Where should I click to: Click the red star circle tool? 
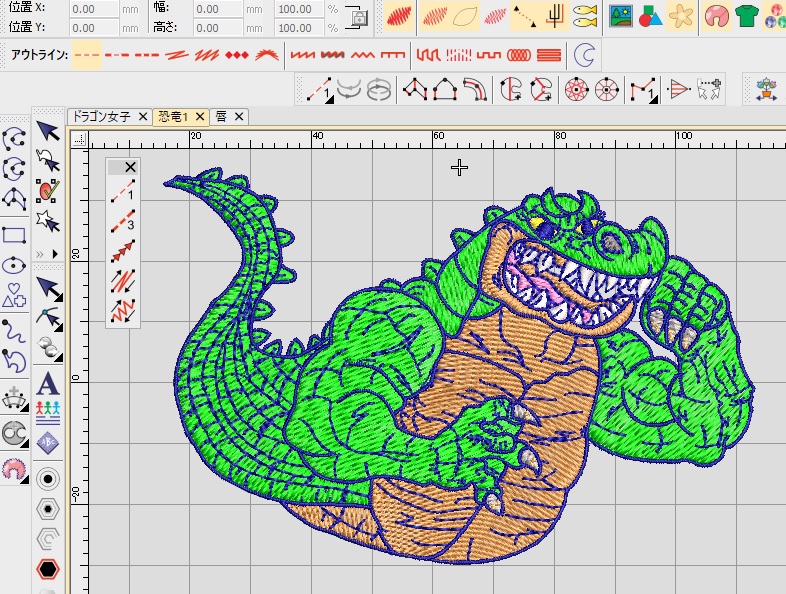click(x=576, y=90)
